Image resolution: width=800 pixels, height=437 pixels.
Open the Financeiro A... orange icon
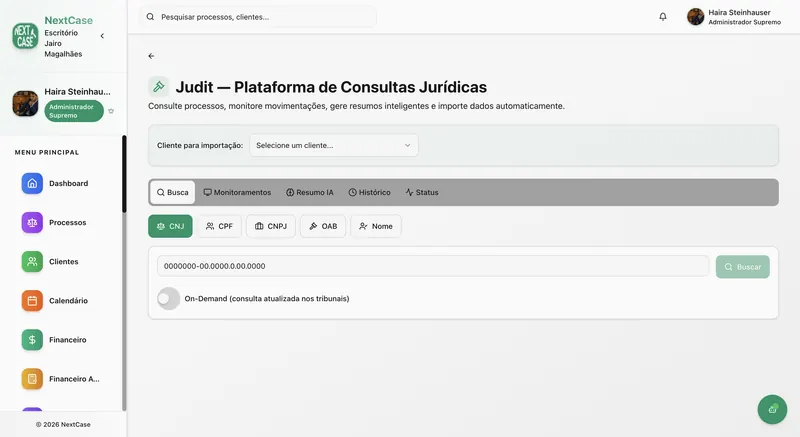32,379
